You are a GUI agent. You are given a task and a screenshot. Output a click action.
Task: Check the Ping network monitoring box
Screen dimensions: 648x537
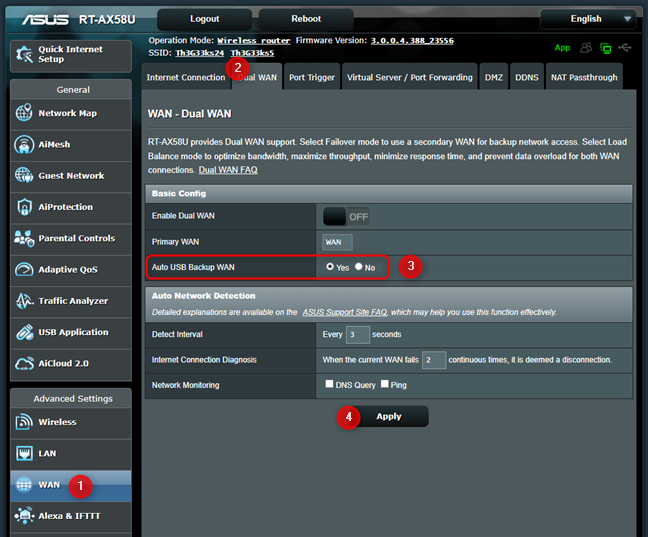click(385, 385)
